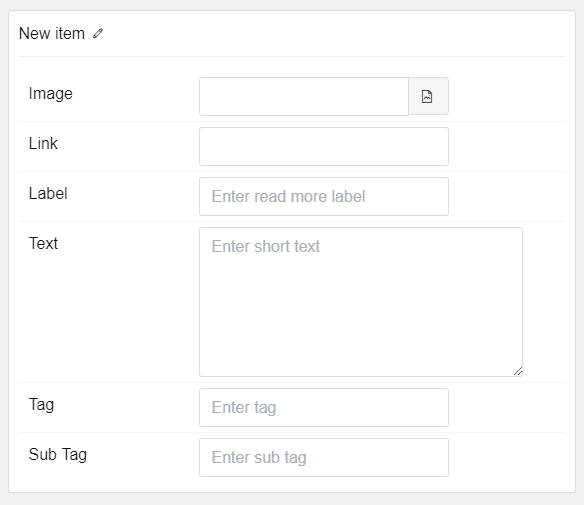Click the textarea resize grip handle

point(518,371)
